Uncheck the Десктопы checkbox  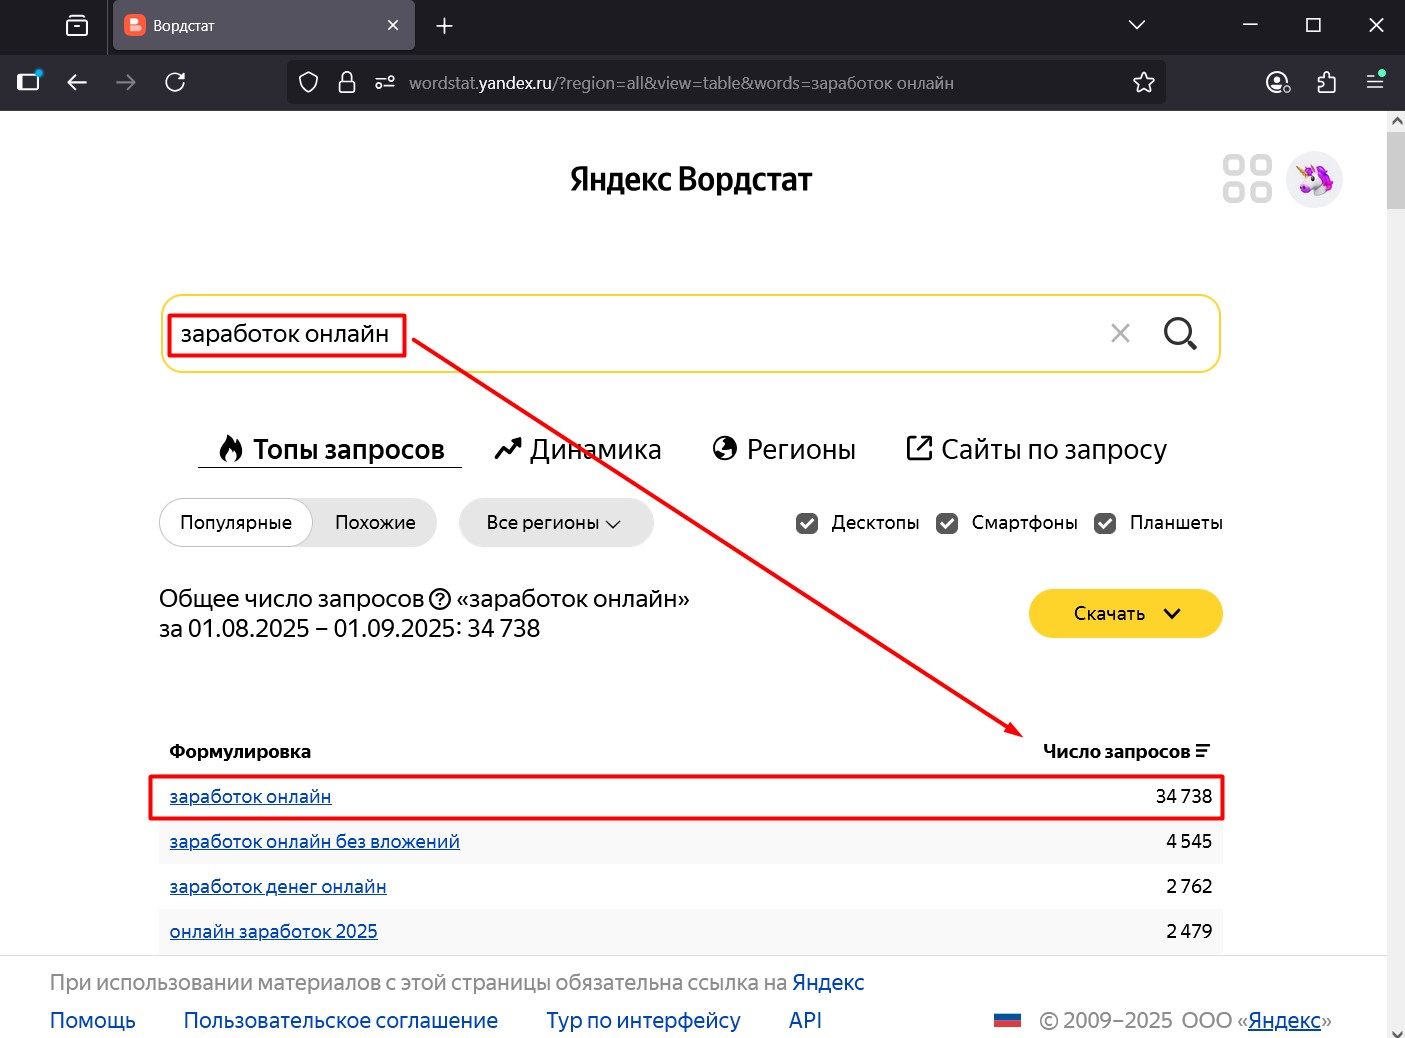click(x=806, y=522)
